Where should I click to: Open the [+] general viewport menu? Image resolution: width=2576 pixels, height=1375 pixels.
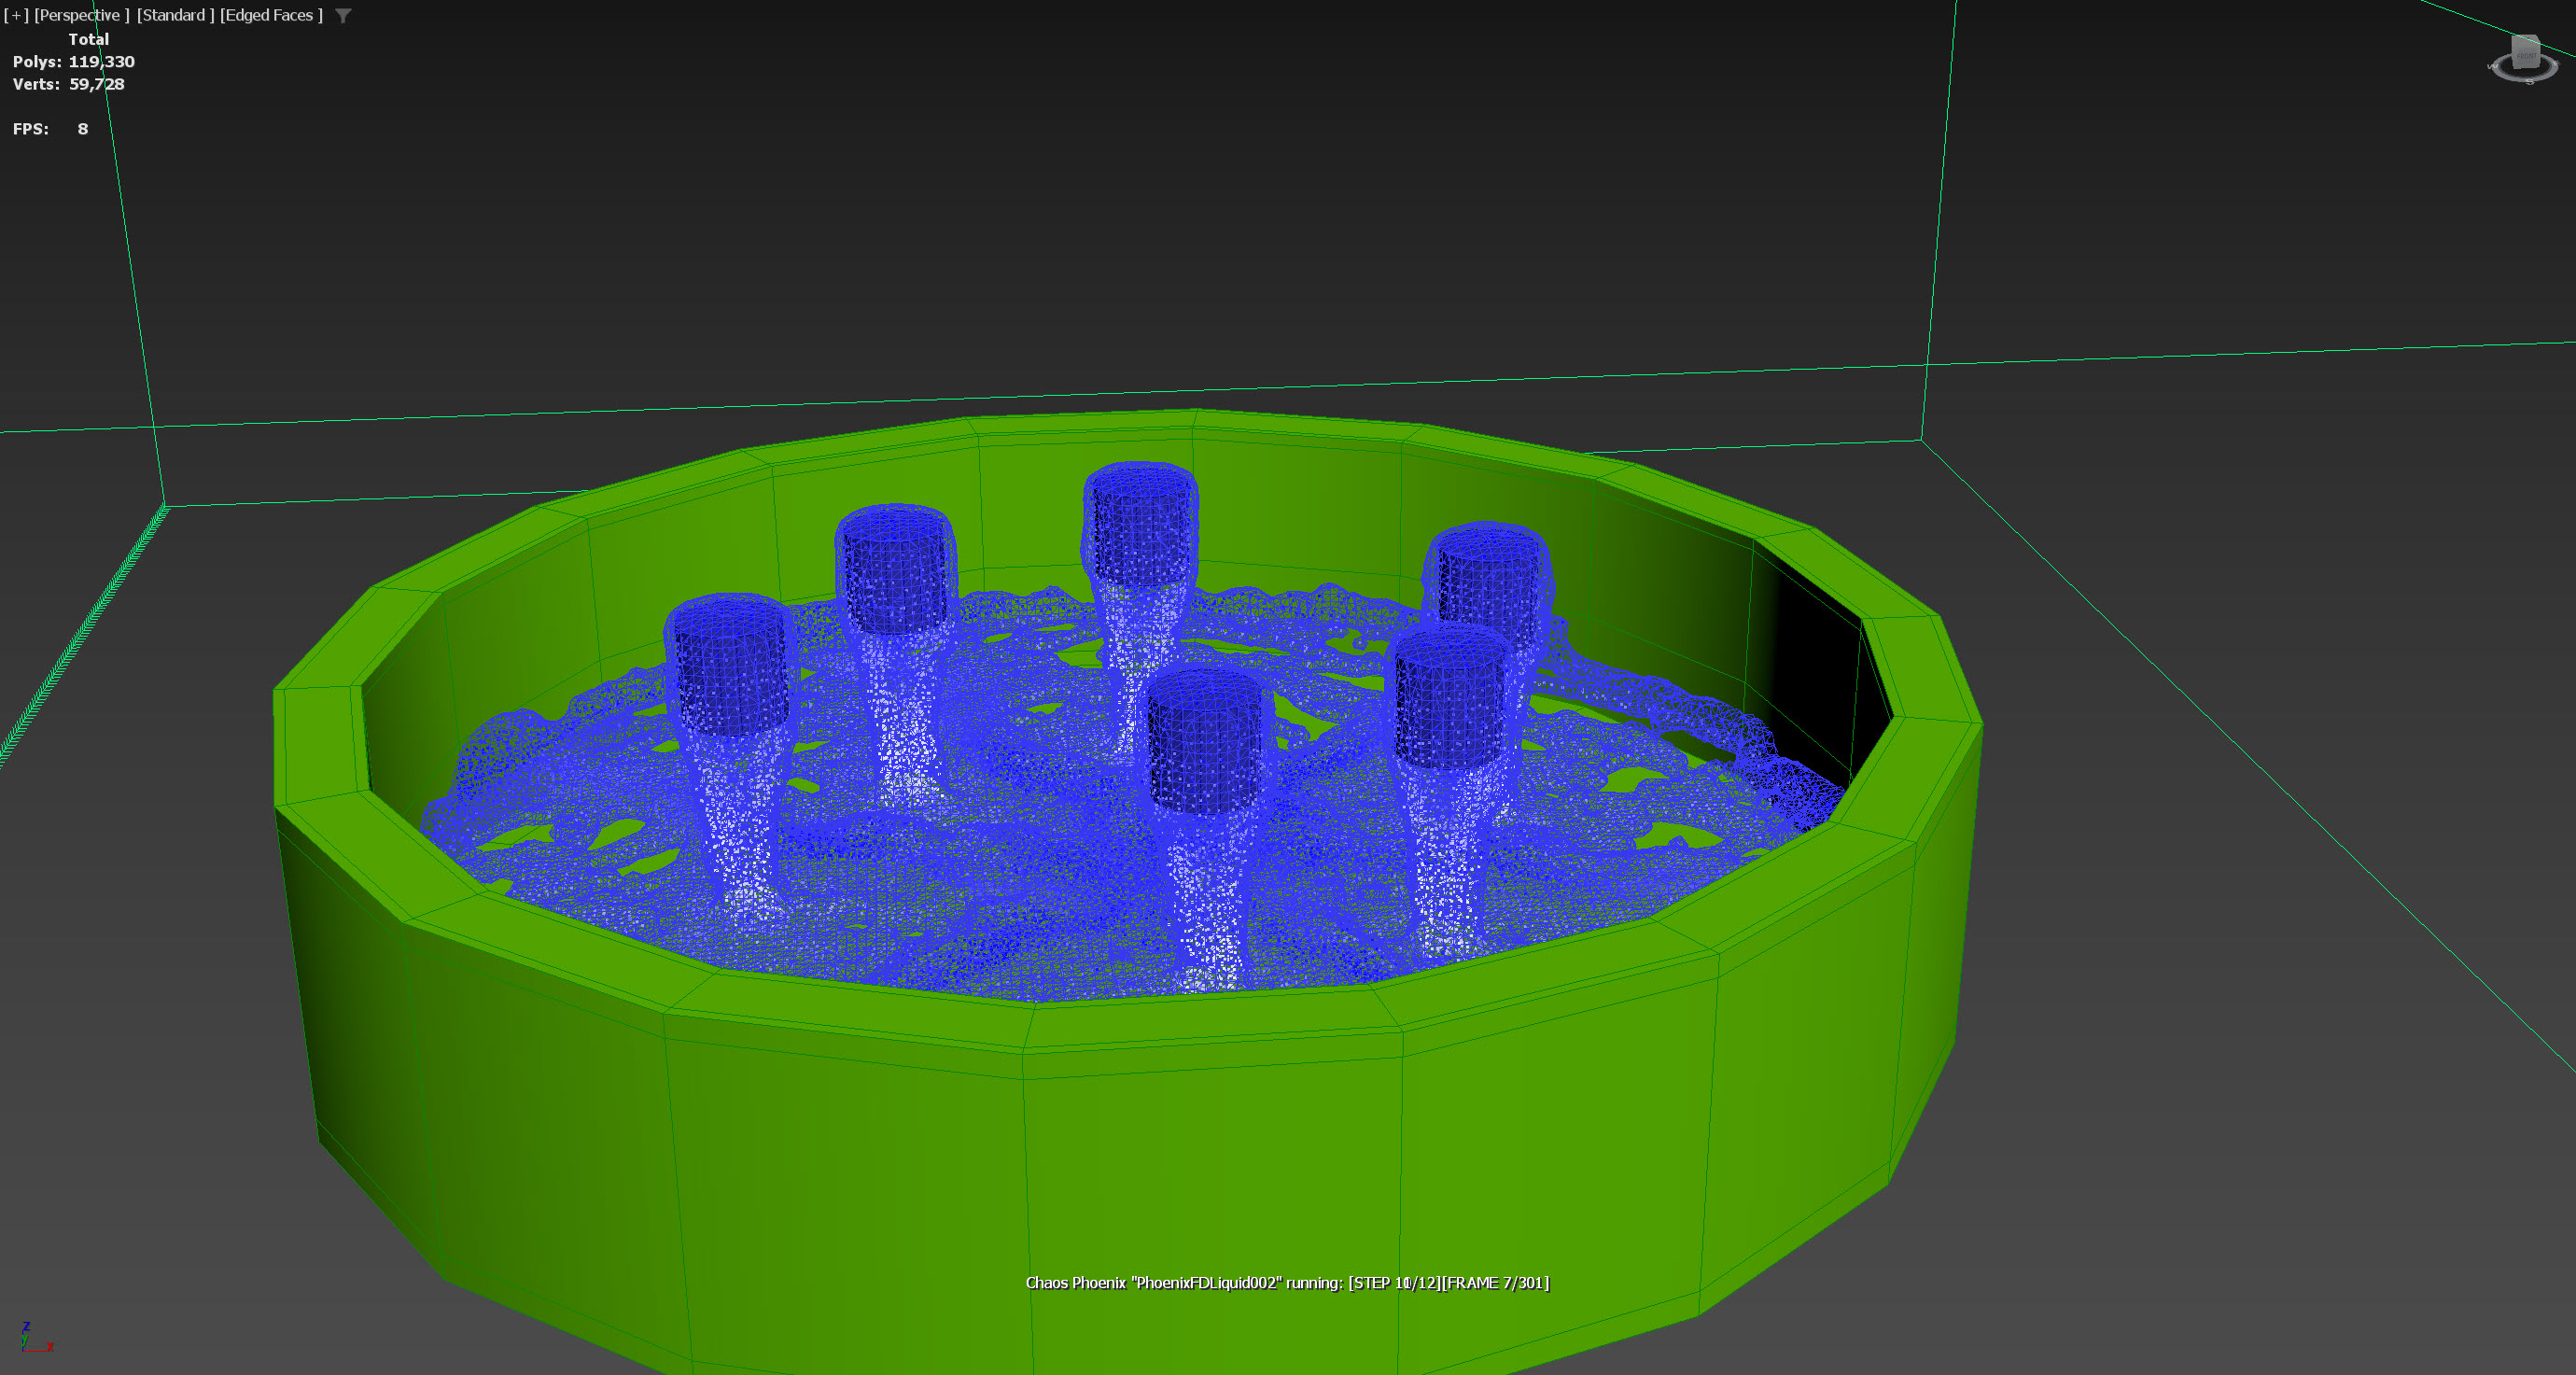[16, 15]
